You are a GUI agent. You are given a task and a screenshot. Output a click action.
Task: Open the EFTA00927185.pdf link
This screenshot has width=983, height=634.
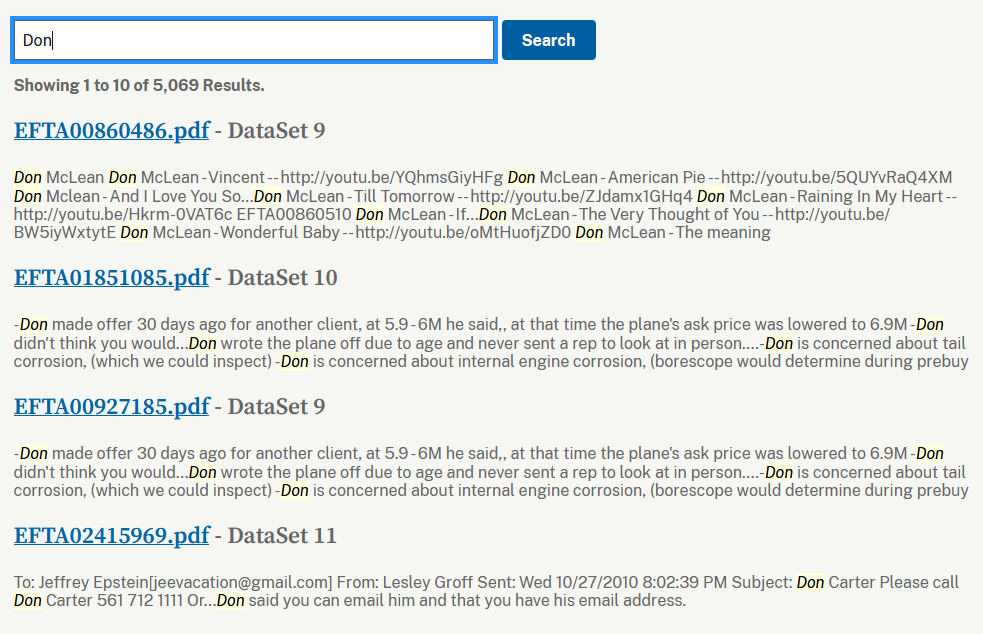112,406
